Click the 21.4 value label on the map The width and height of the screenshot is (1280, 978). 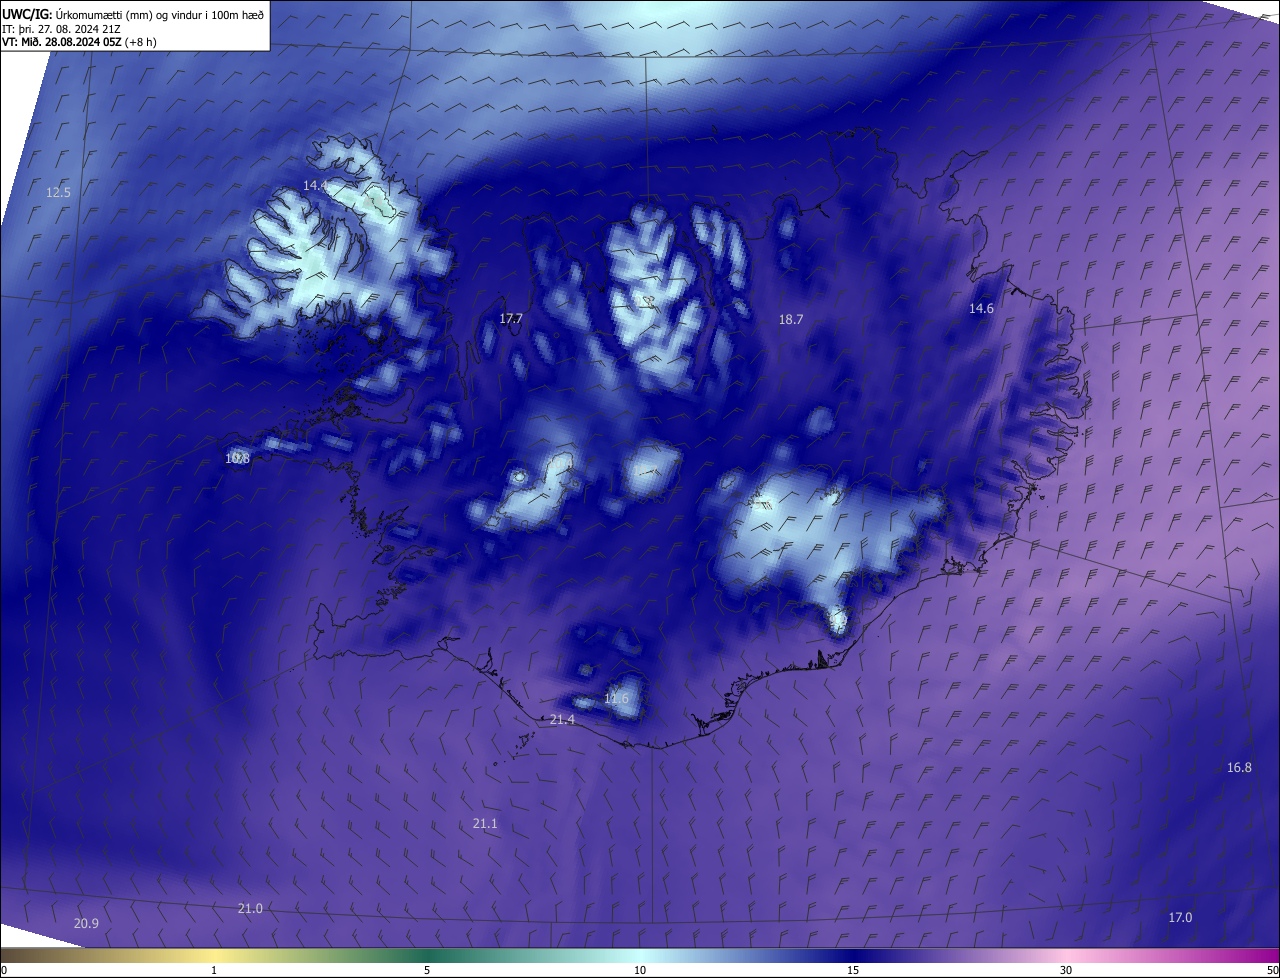[563, 720]
